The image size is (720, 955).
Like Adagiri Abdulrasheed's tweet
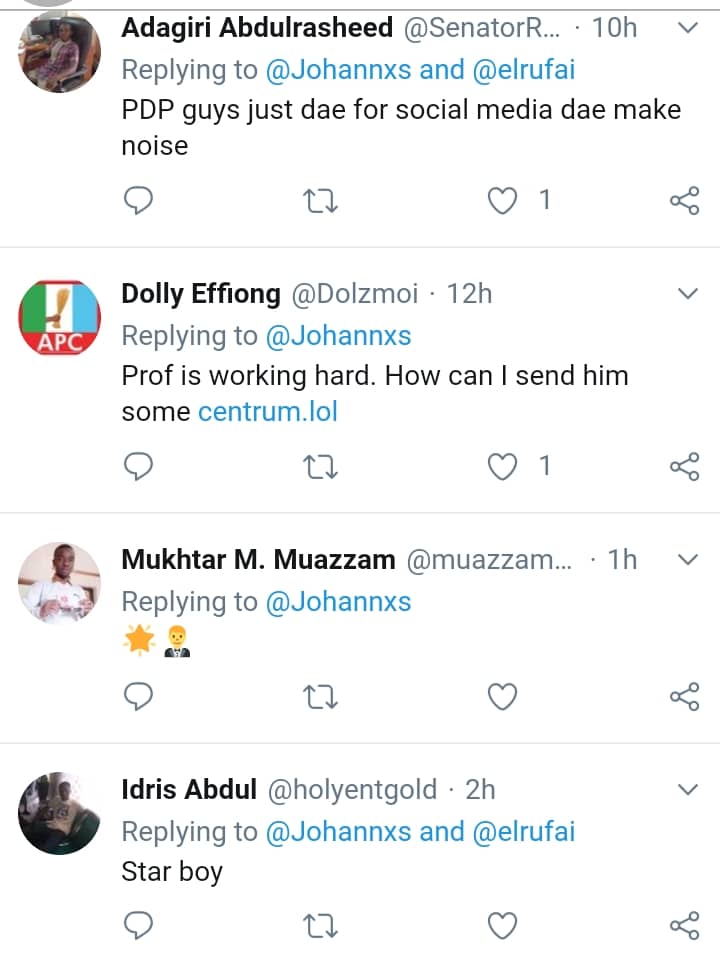[502, 201]
